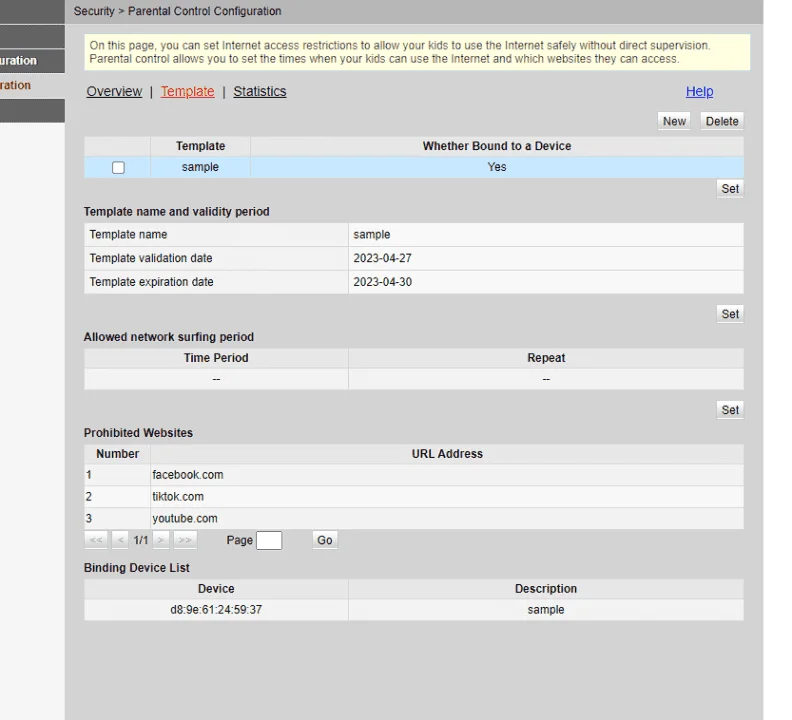The image size is (792, 720).
Task: Click Set button above Template name section
Action: [730, 189]
